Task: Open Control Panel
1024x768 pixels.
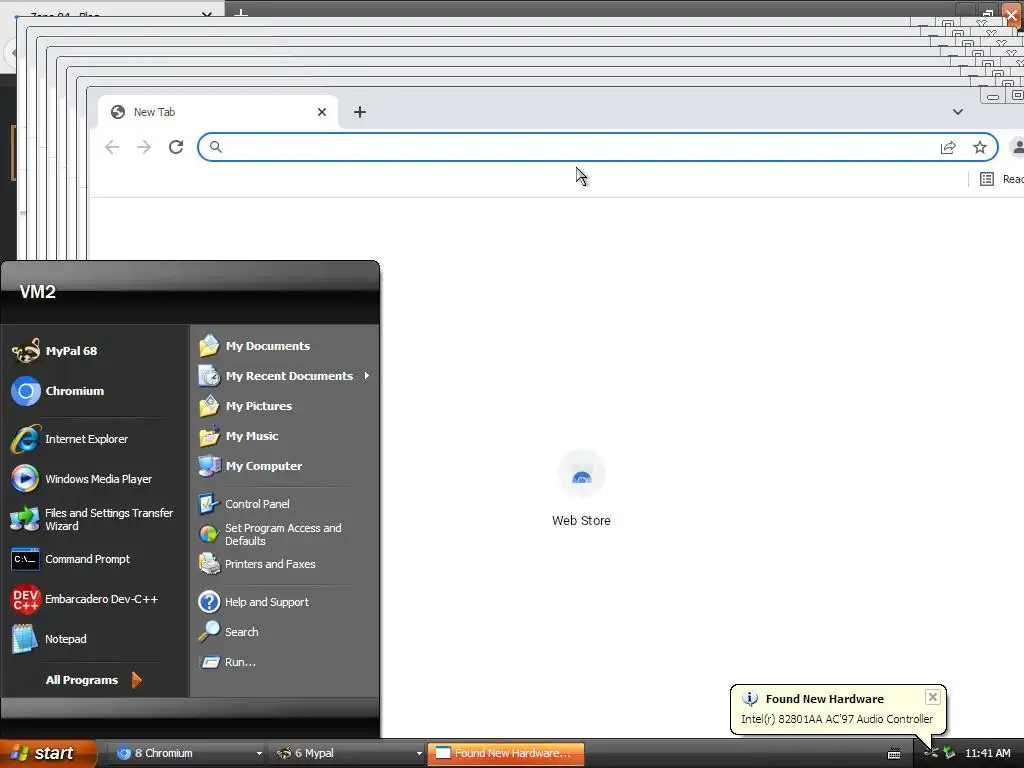Action: pos(285,504)
